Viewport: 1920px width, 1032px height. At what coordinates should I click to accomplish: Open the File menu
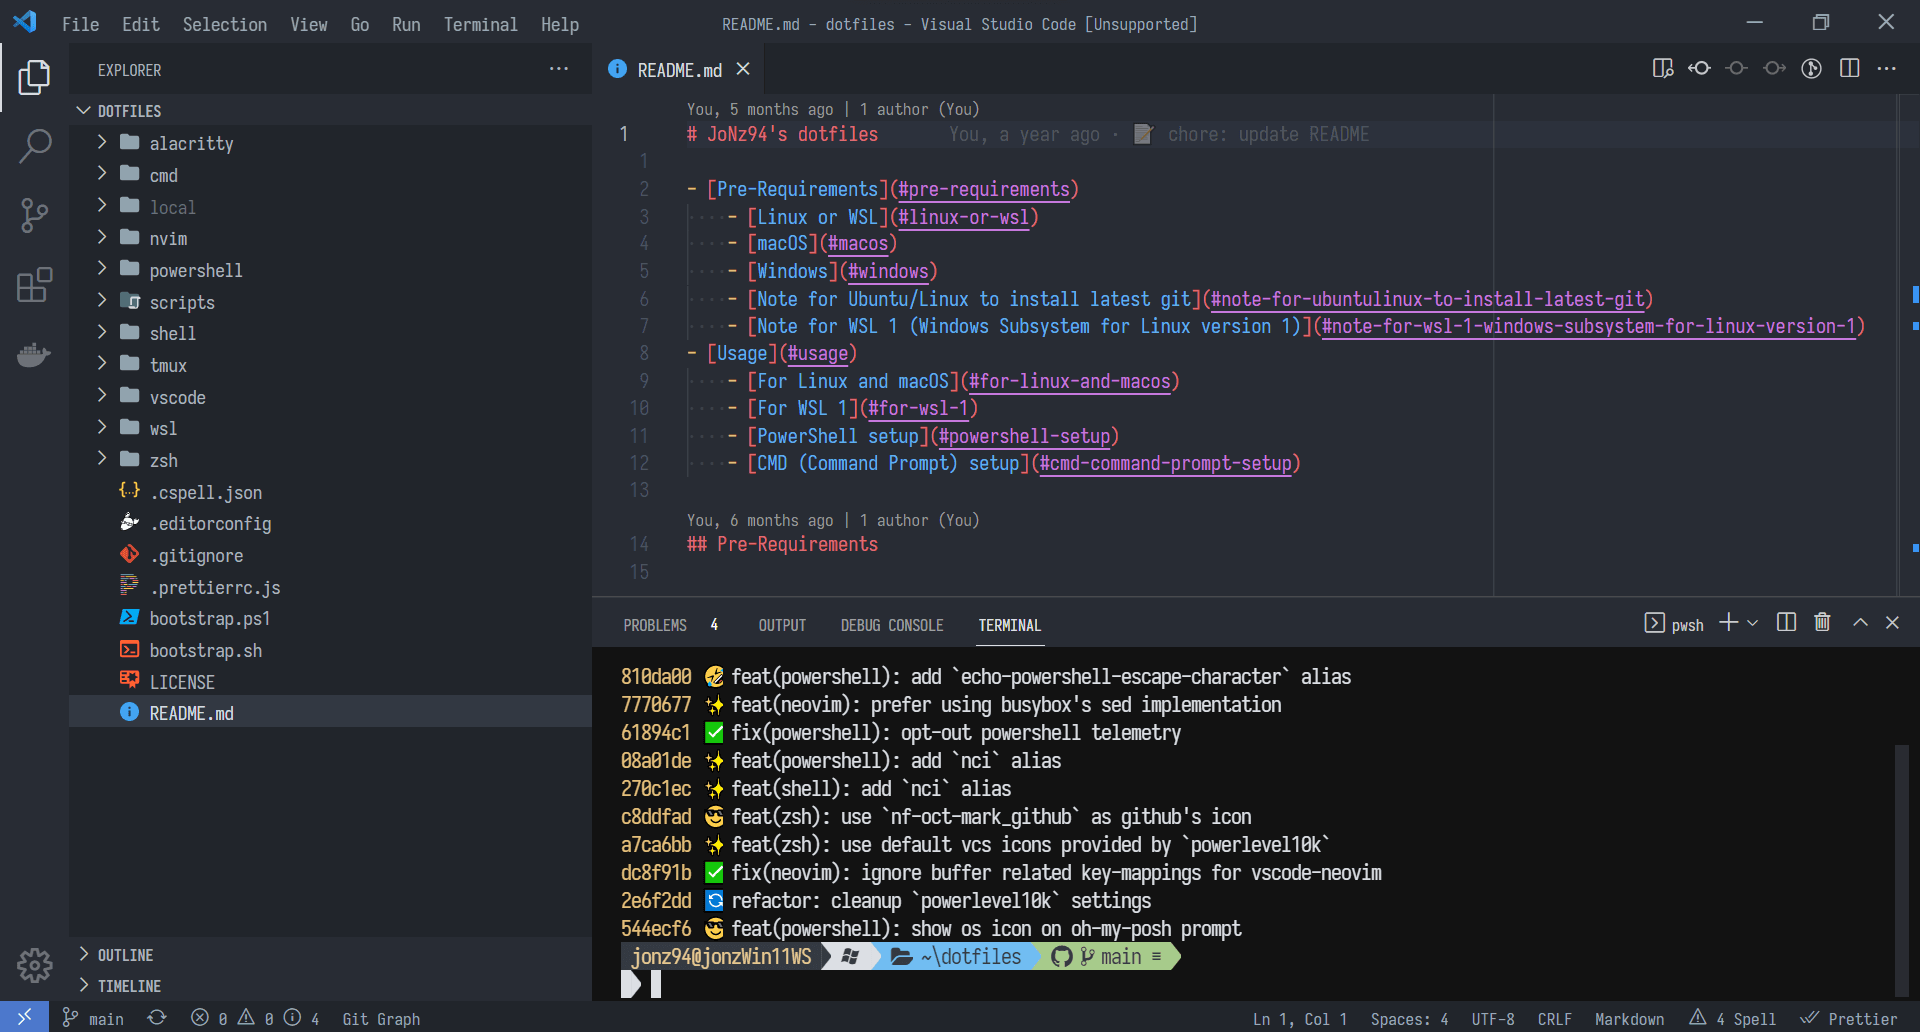[80, 24]
